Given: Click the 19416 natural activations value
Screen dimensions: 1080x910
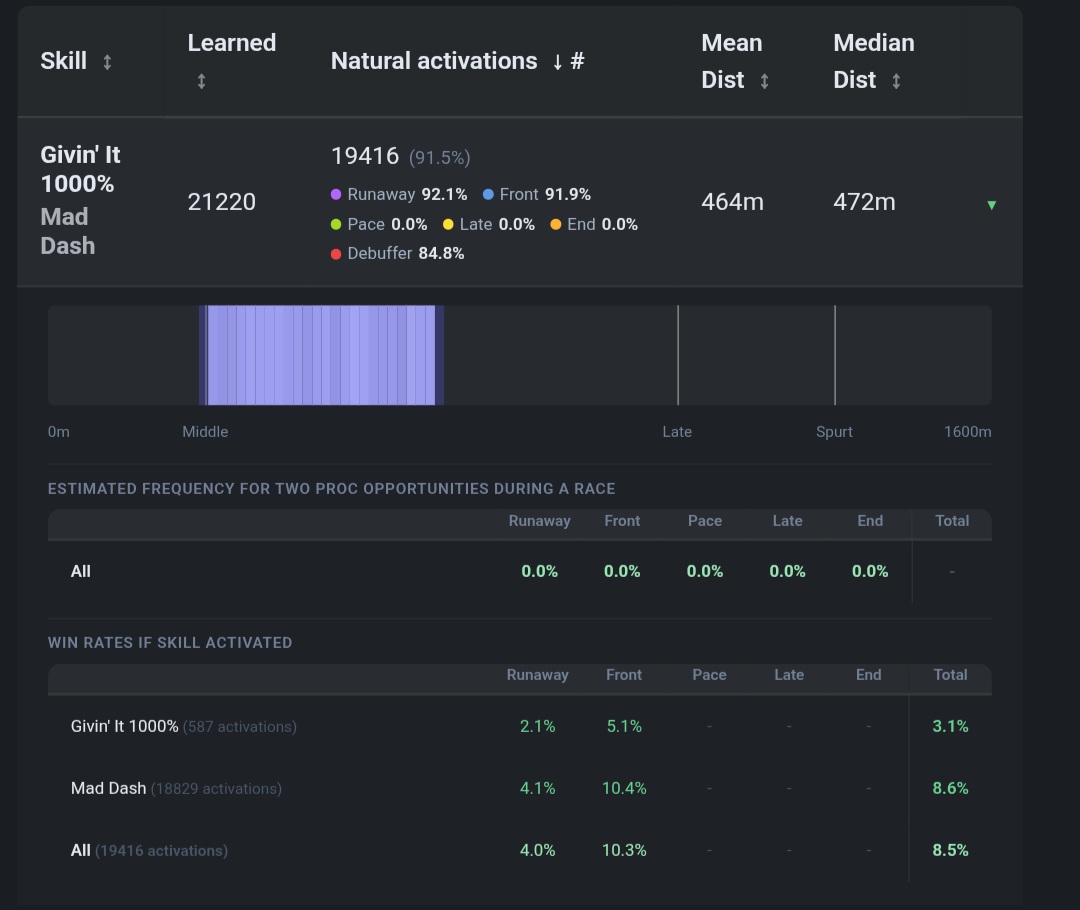Looking at the screenshot, I should [365, 156].
